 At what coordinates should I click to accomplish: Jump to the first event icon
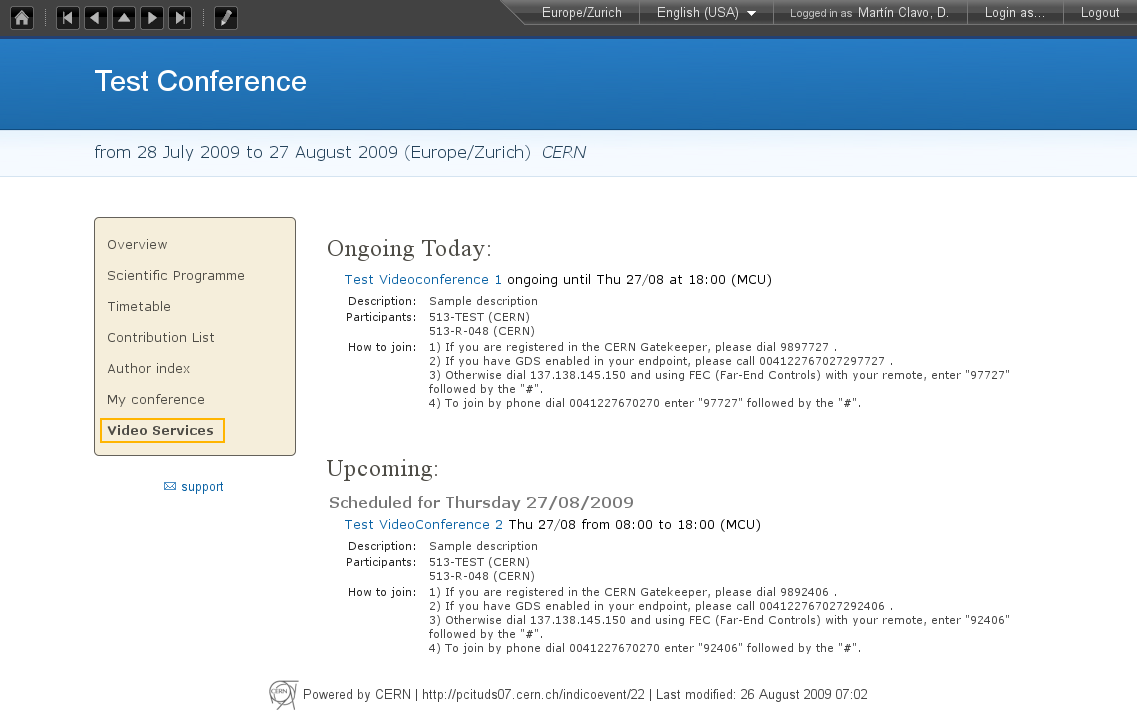click(67, 18)
